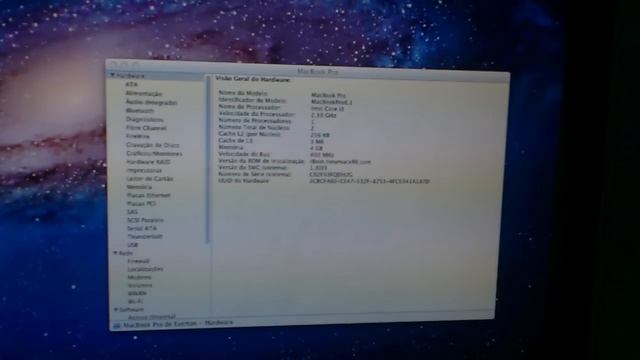
Task: Select Placas PCI in the sidebar
Action: [141, 204]
